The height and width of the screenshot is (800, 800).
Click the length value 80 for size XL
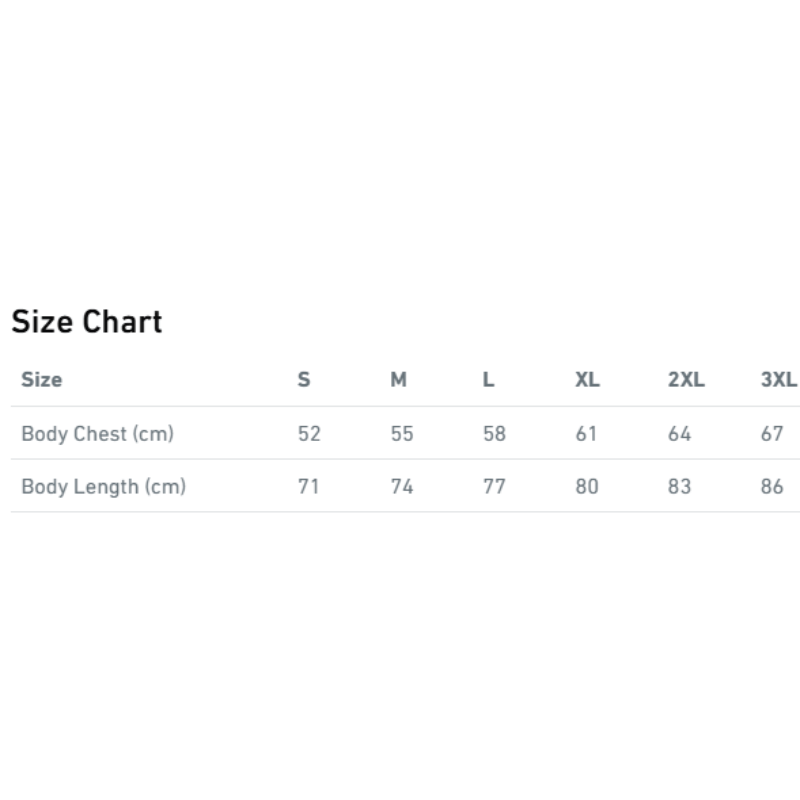(x=587, y=487)
